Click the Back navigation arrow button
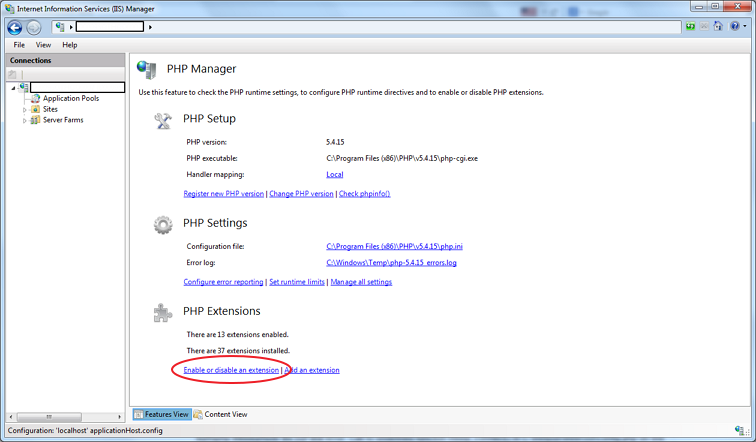 point(14,27)
